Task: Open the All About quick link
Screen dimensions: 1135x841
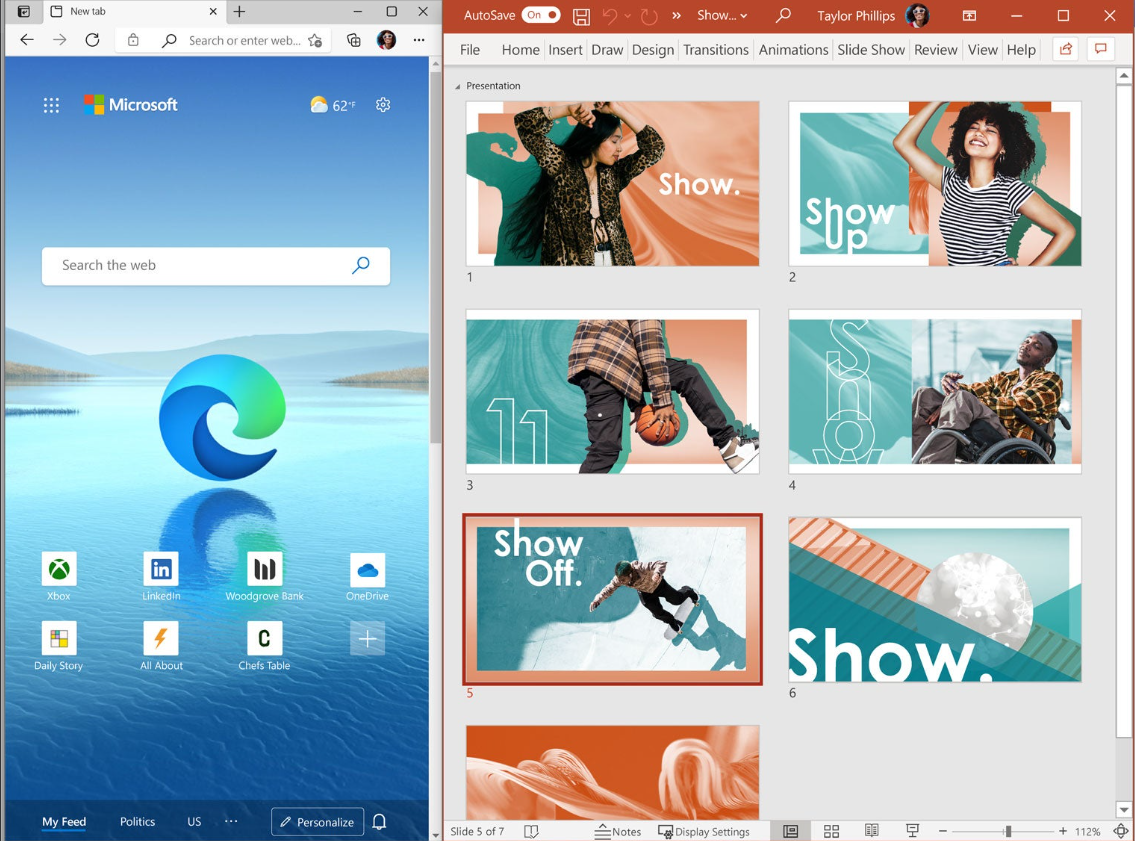Action: tap(161, 646)
